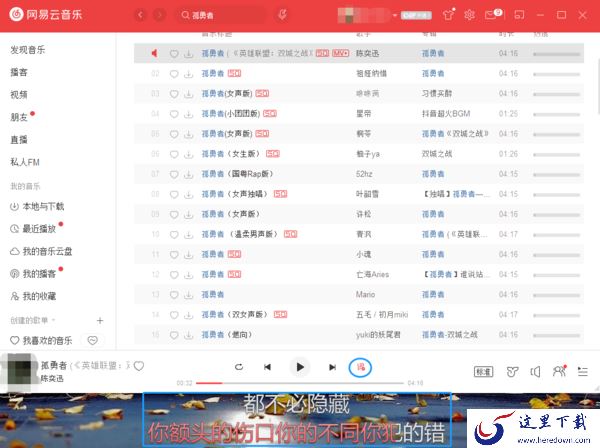Open 我的收藏 in the sidebar
The width and height of the screenshot is (600, 448).
(33, 296)
